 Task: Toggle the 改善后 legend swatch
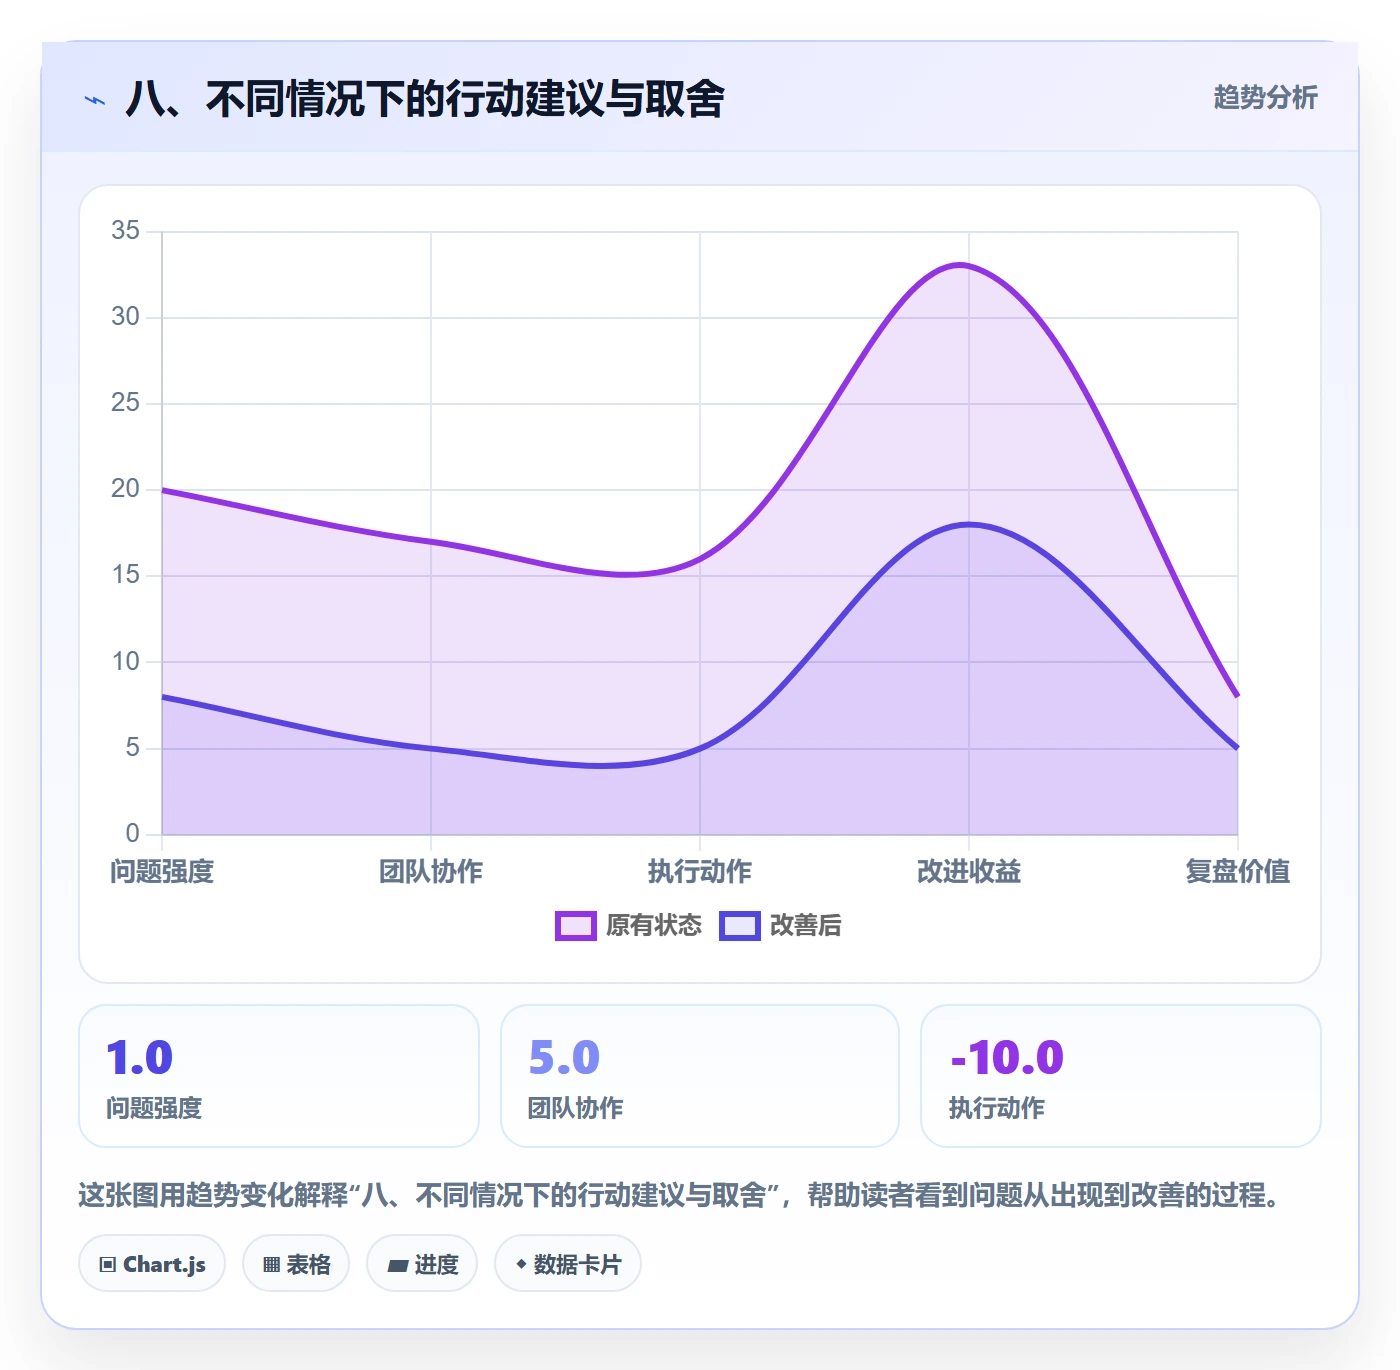click(x=739, y=926)
